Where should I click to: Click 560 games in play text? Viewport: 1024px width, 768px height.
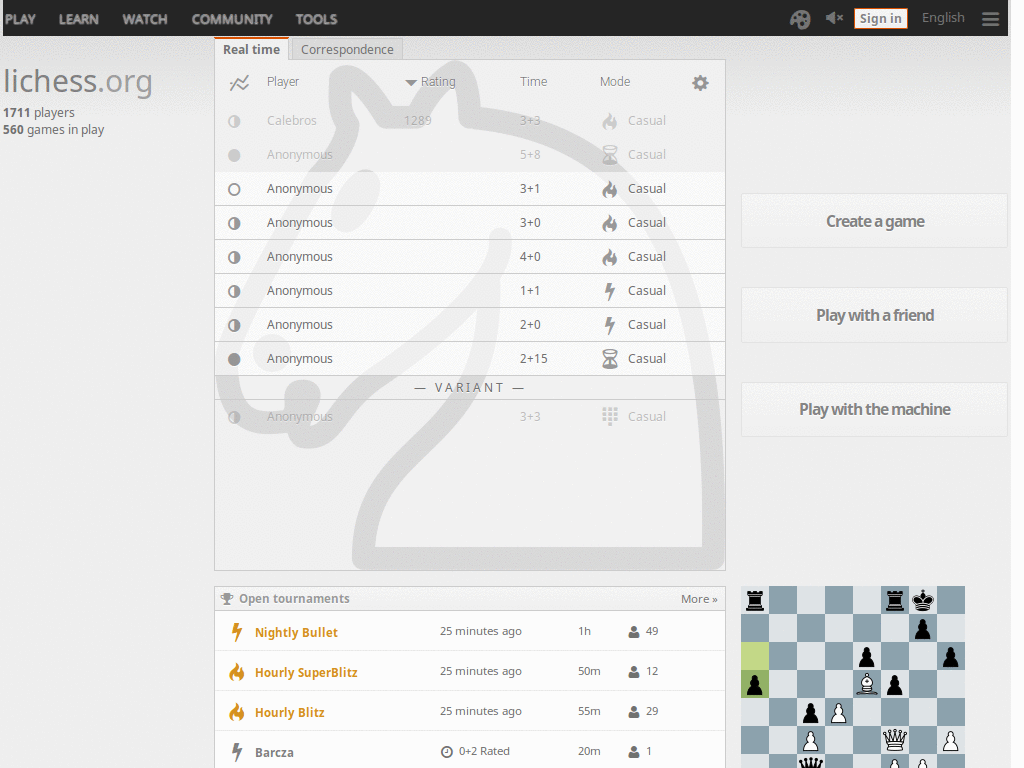54,129
